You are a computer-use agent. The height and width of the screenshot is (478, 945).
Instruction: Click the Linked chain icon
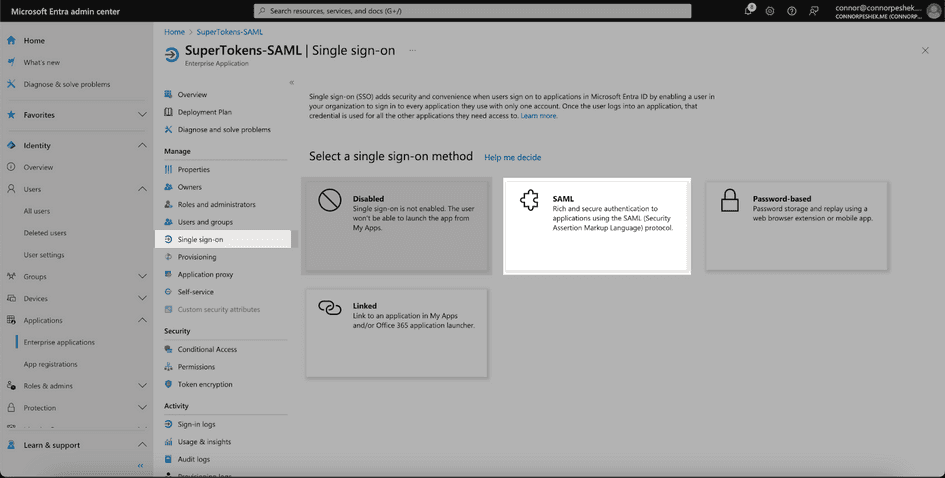pos(330,308)
